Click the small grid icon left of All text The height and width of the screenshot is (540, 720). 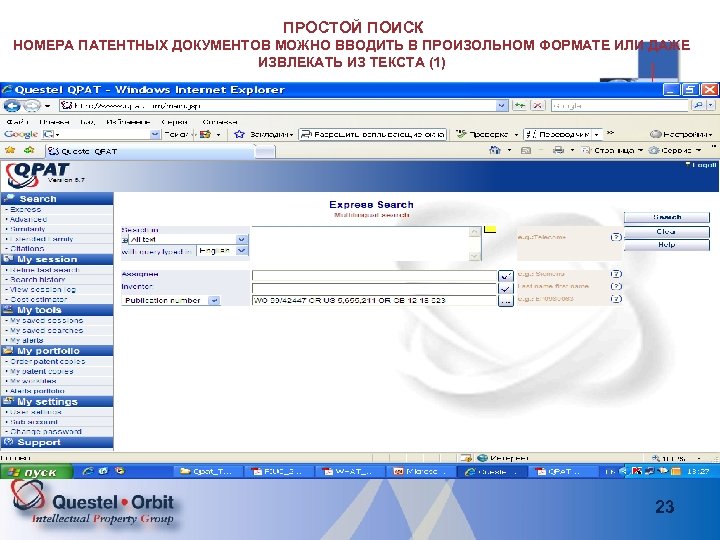[124, 240]
